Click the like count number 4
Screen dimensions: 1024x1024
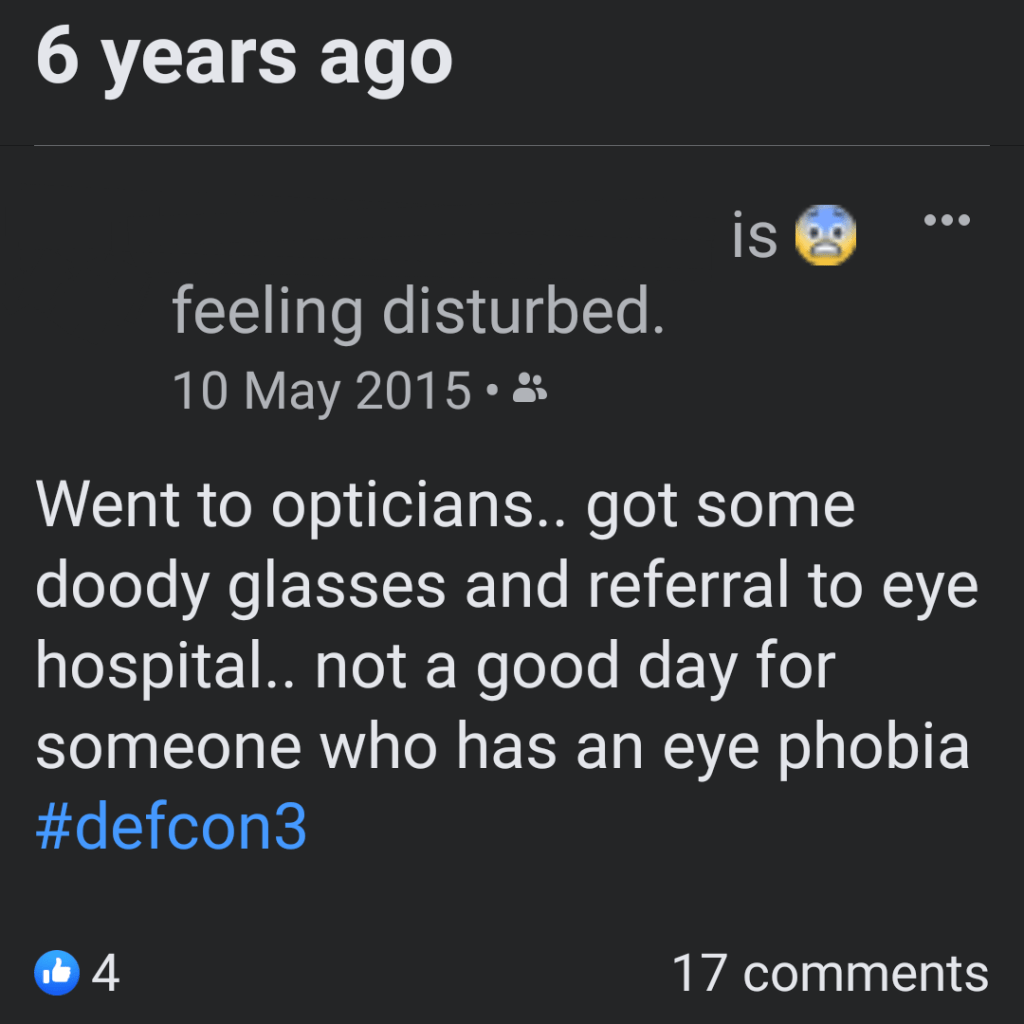(x=106, y=973)
